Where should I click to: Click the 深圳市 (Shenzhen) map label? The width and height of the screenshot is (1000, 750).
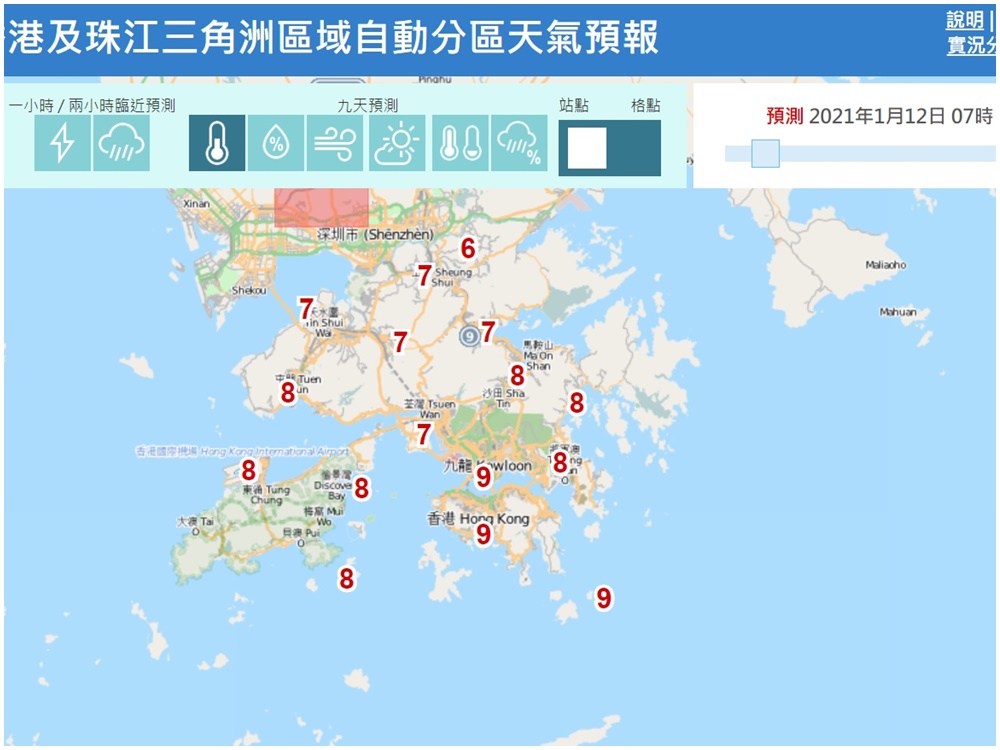[376, 235]
